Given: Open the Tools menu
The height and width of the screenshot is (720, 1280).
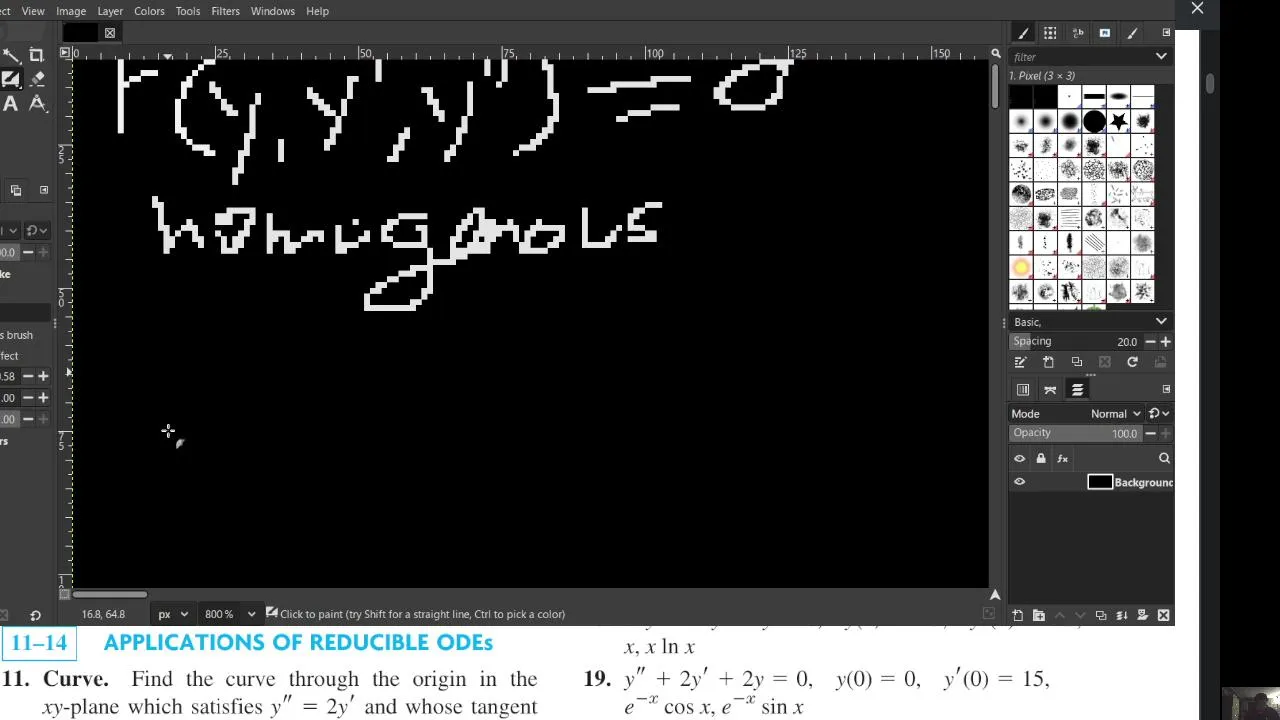Looking at the screenshot, I should 188,11.
